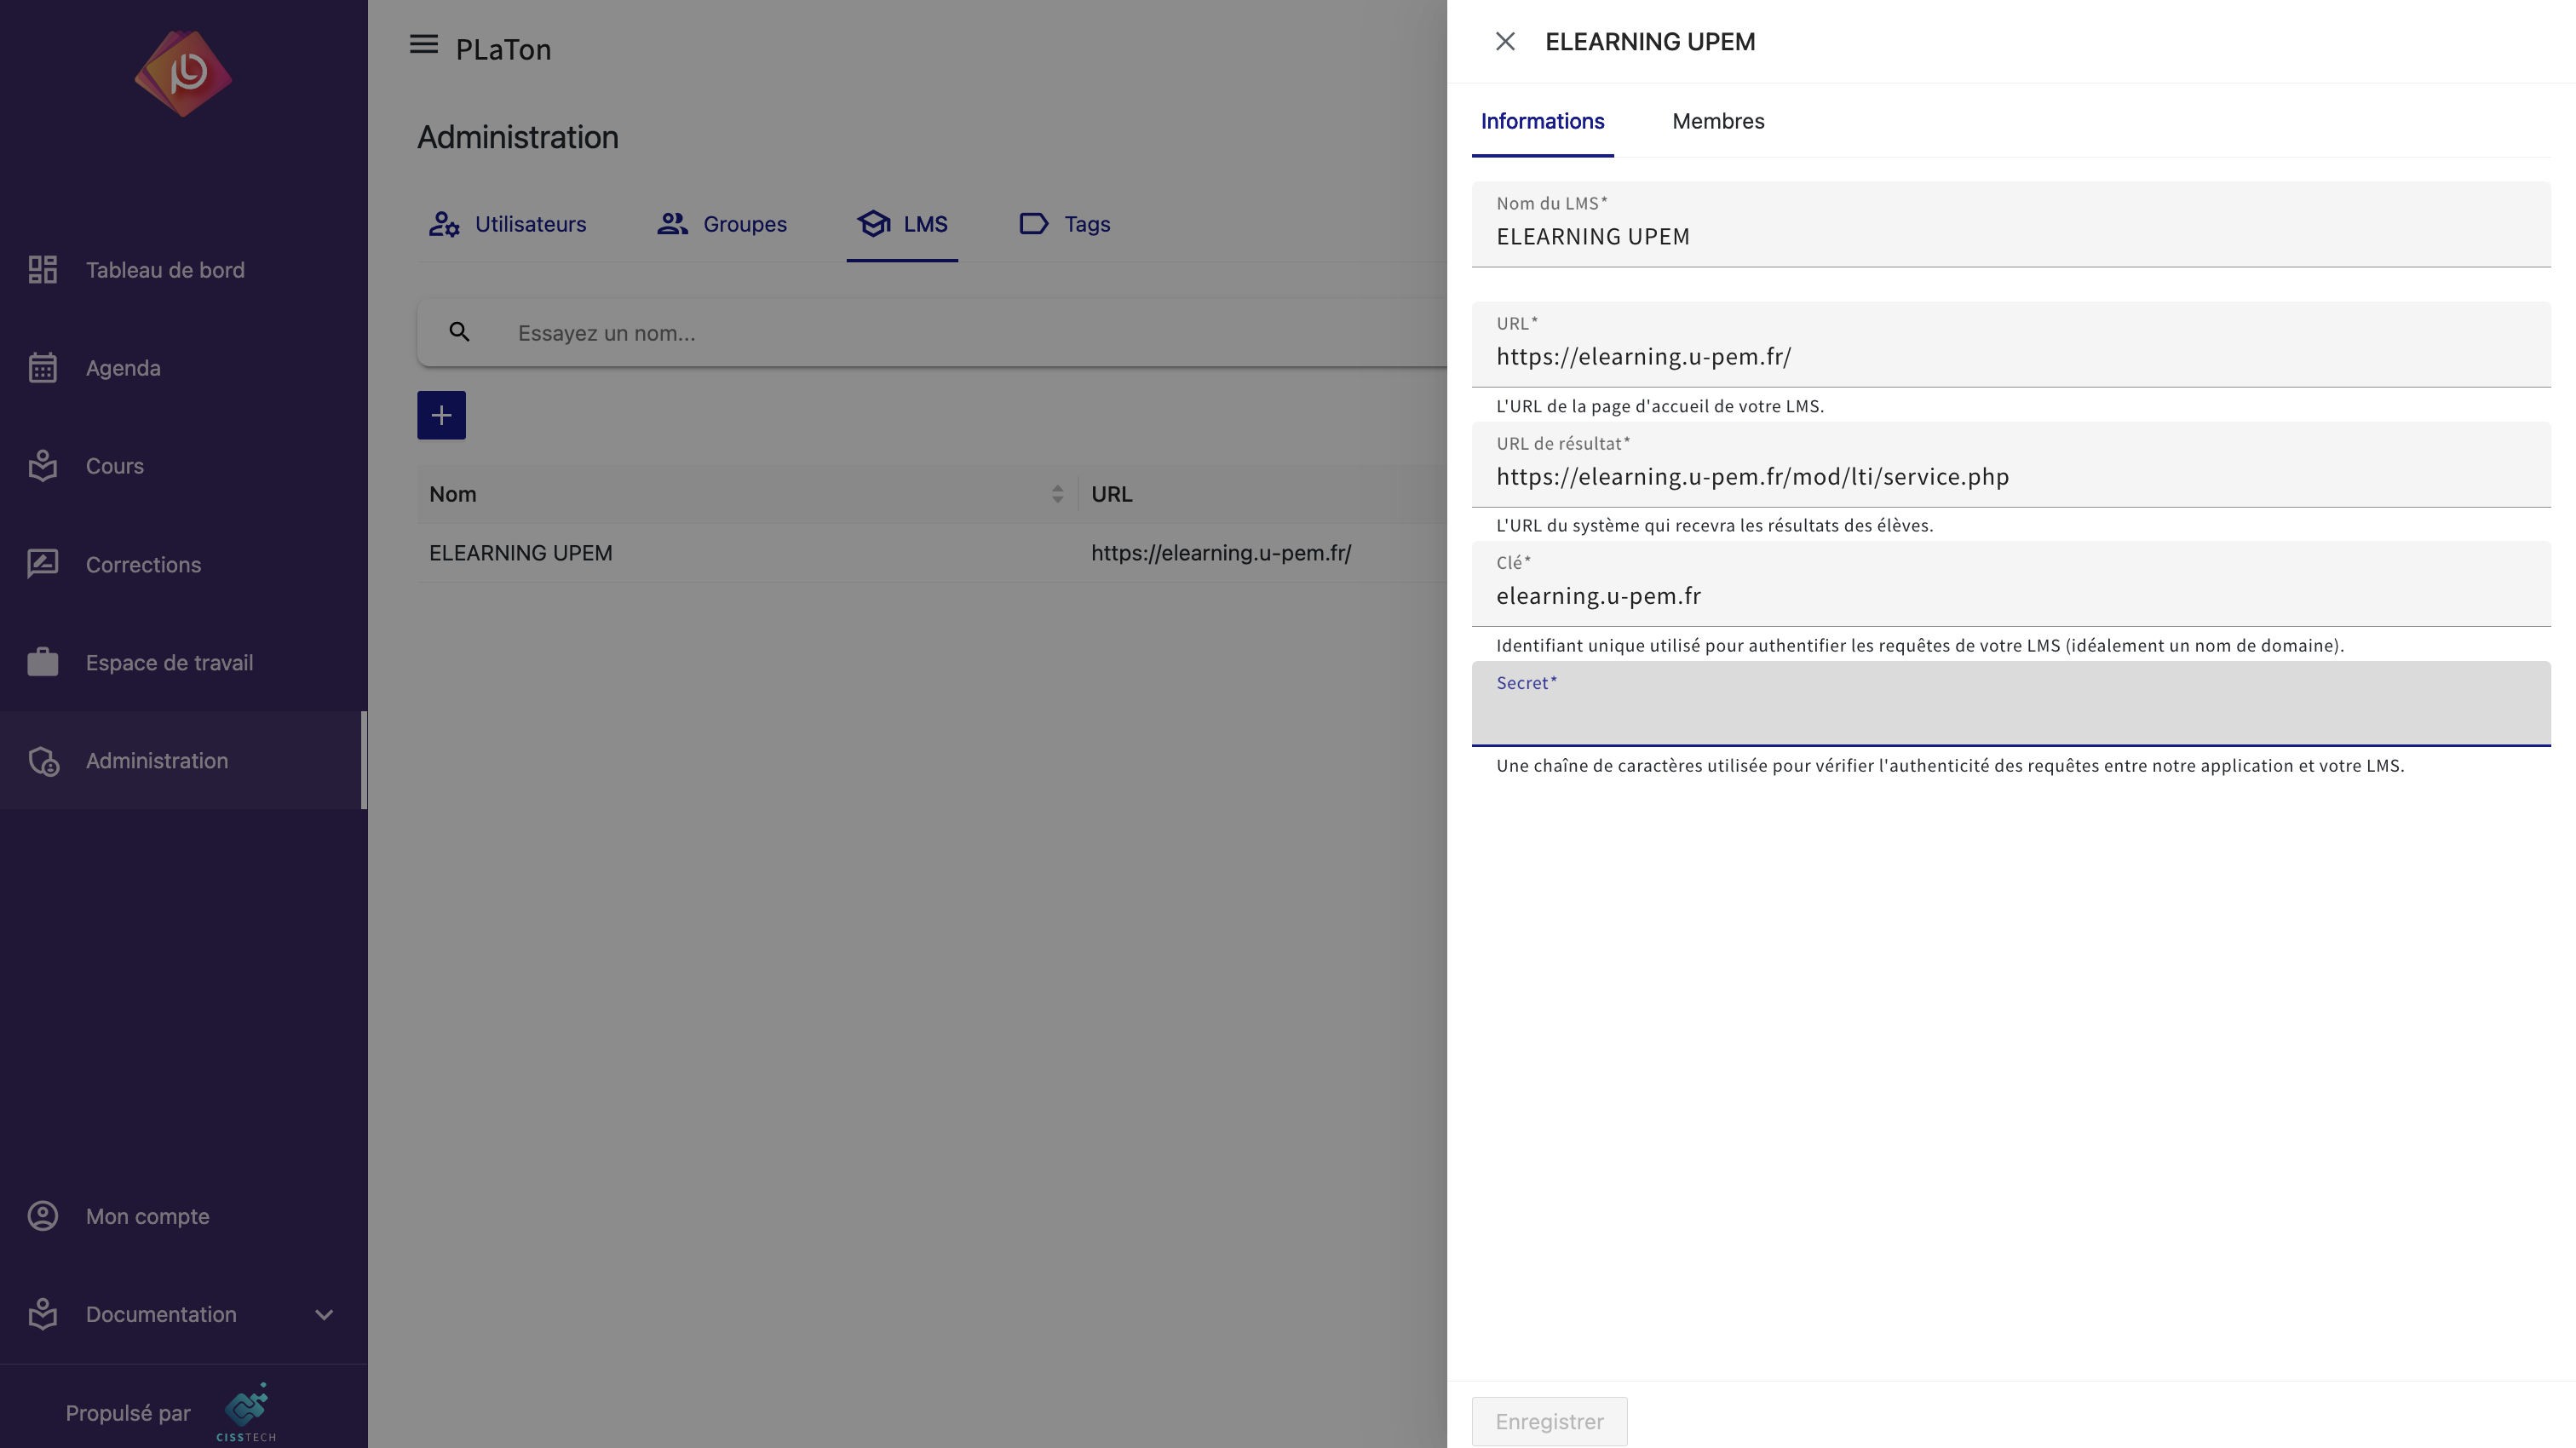Switch to Membres tab

(x=1718, y=120)
